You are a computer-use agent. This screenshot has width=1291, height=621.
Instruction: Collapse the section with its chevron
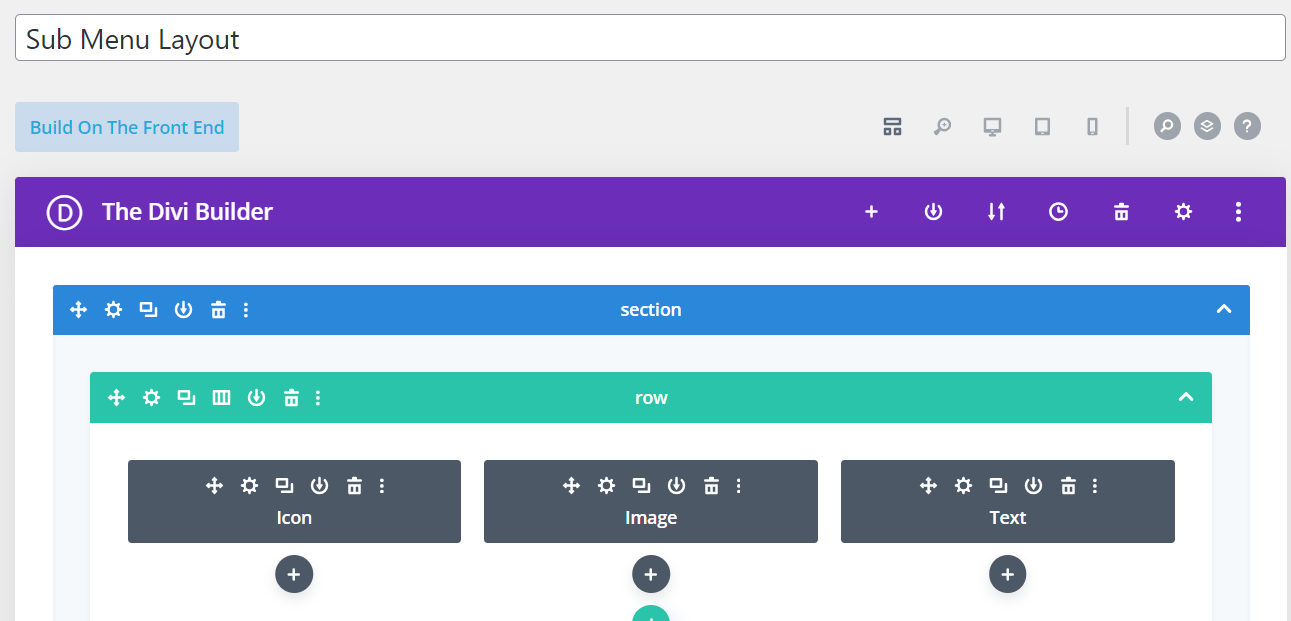[1224, 310]
